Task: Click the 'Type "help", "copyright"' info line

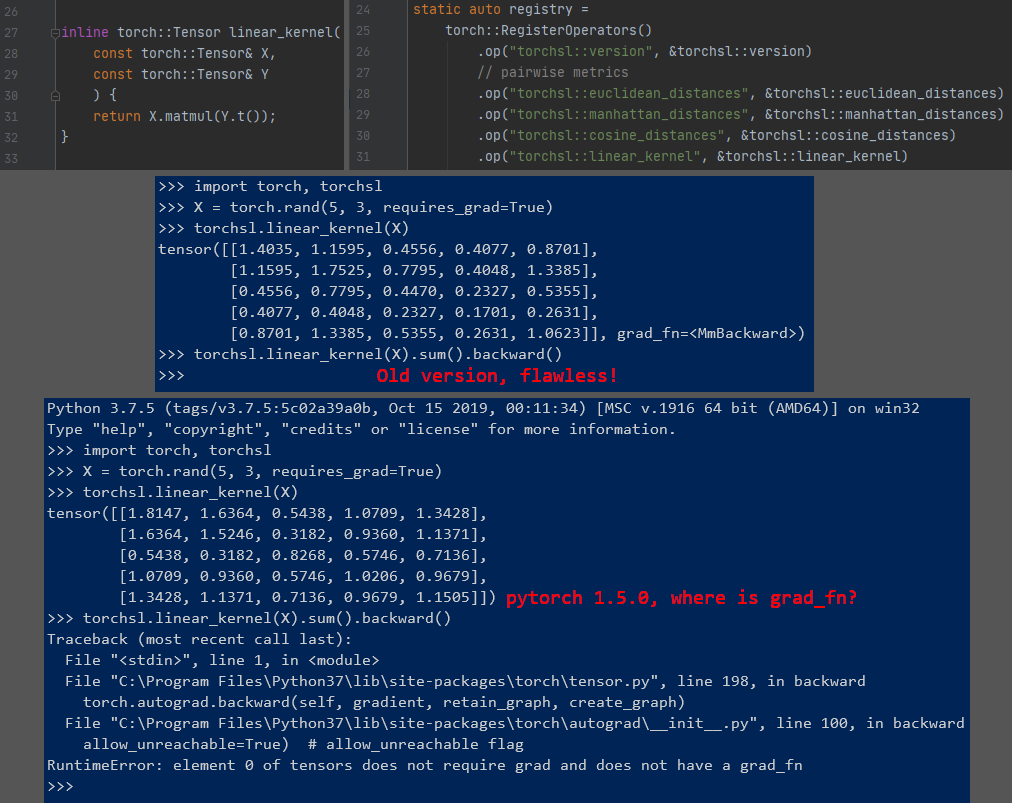Action: click(x=361, y=430)
